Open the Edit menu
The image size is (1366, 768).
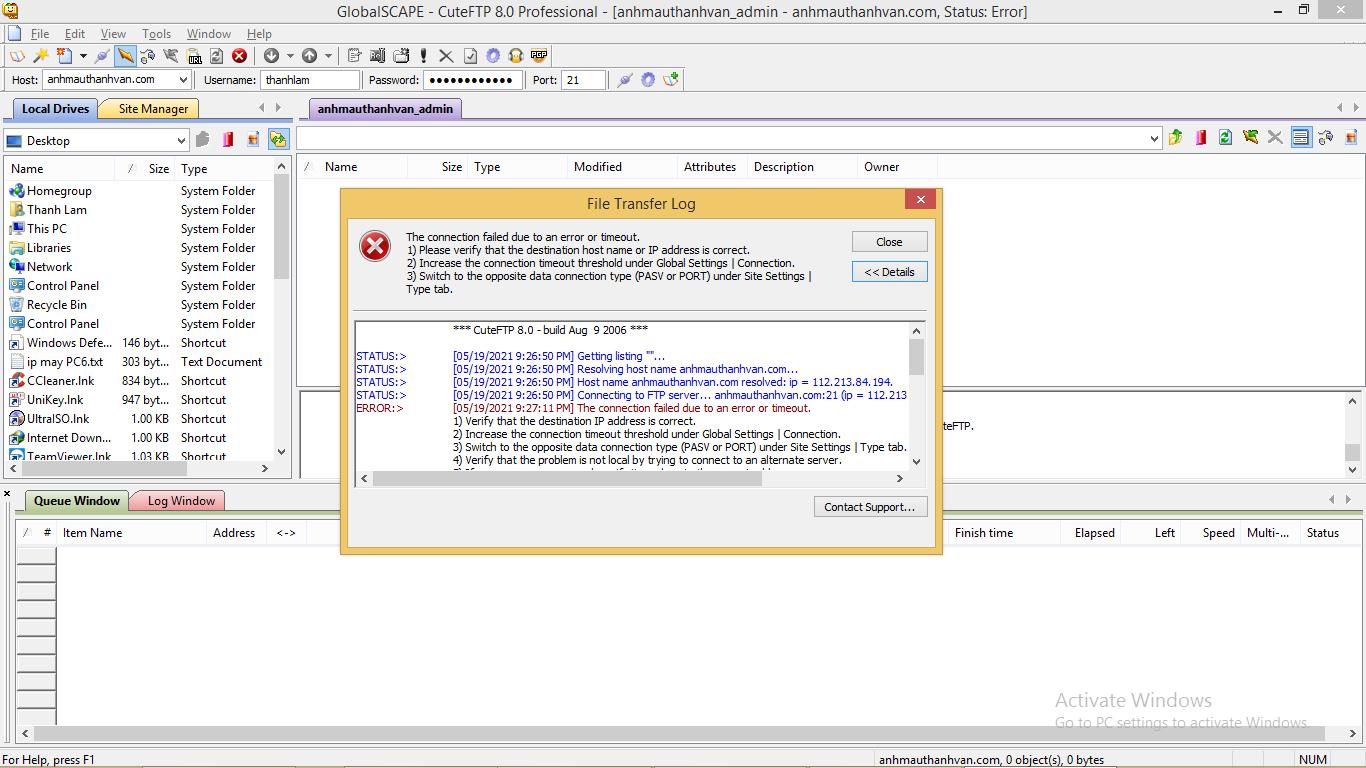(x=75, y=34)
